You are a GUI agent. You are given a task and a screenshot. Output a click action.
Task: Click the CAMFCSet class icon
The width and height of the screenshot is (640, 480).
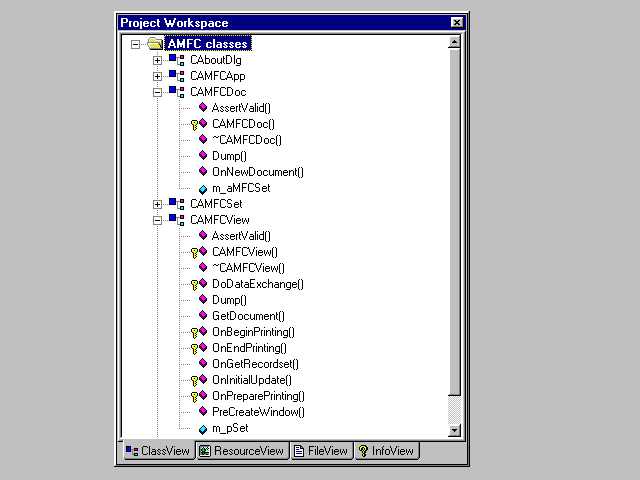(177, 204)
